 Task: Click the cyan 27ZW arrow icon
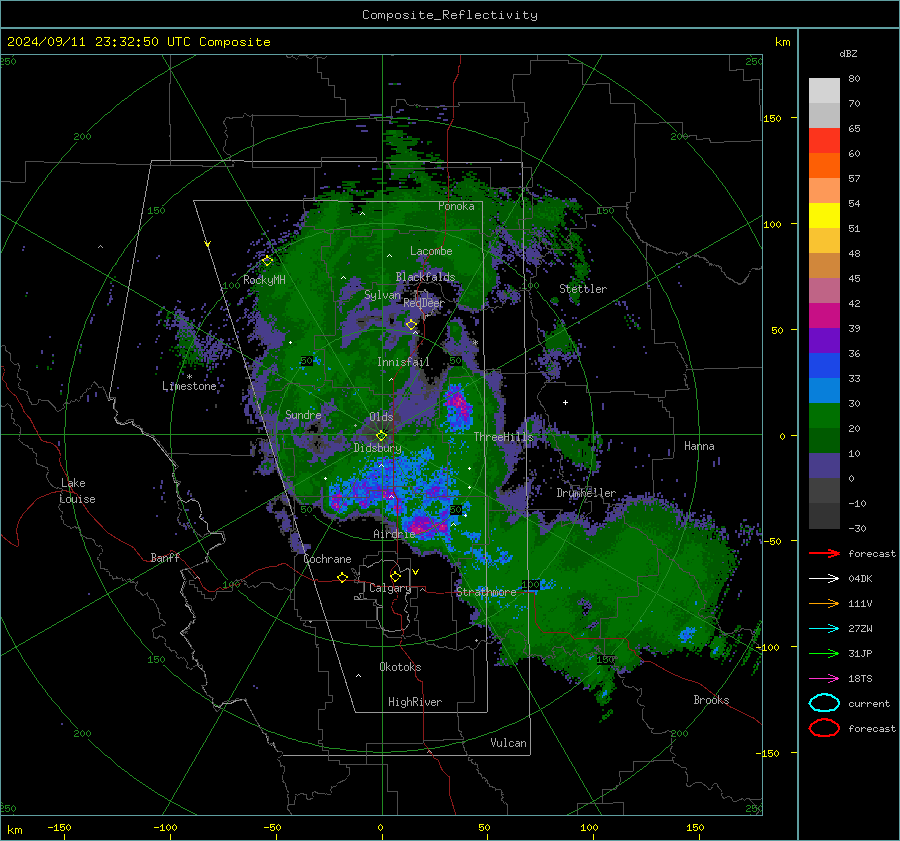(x=824, y=629)
